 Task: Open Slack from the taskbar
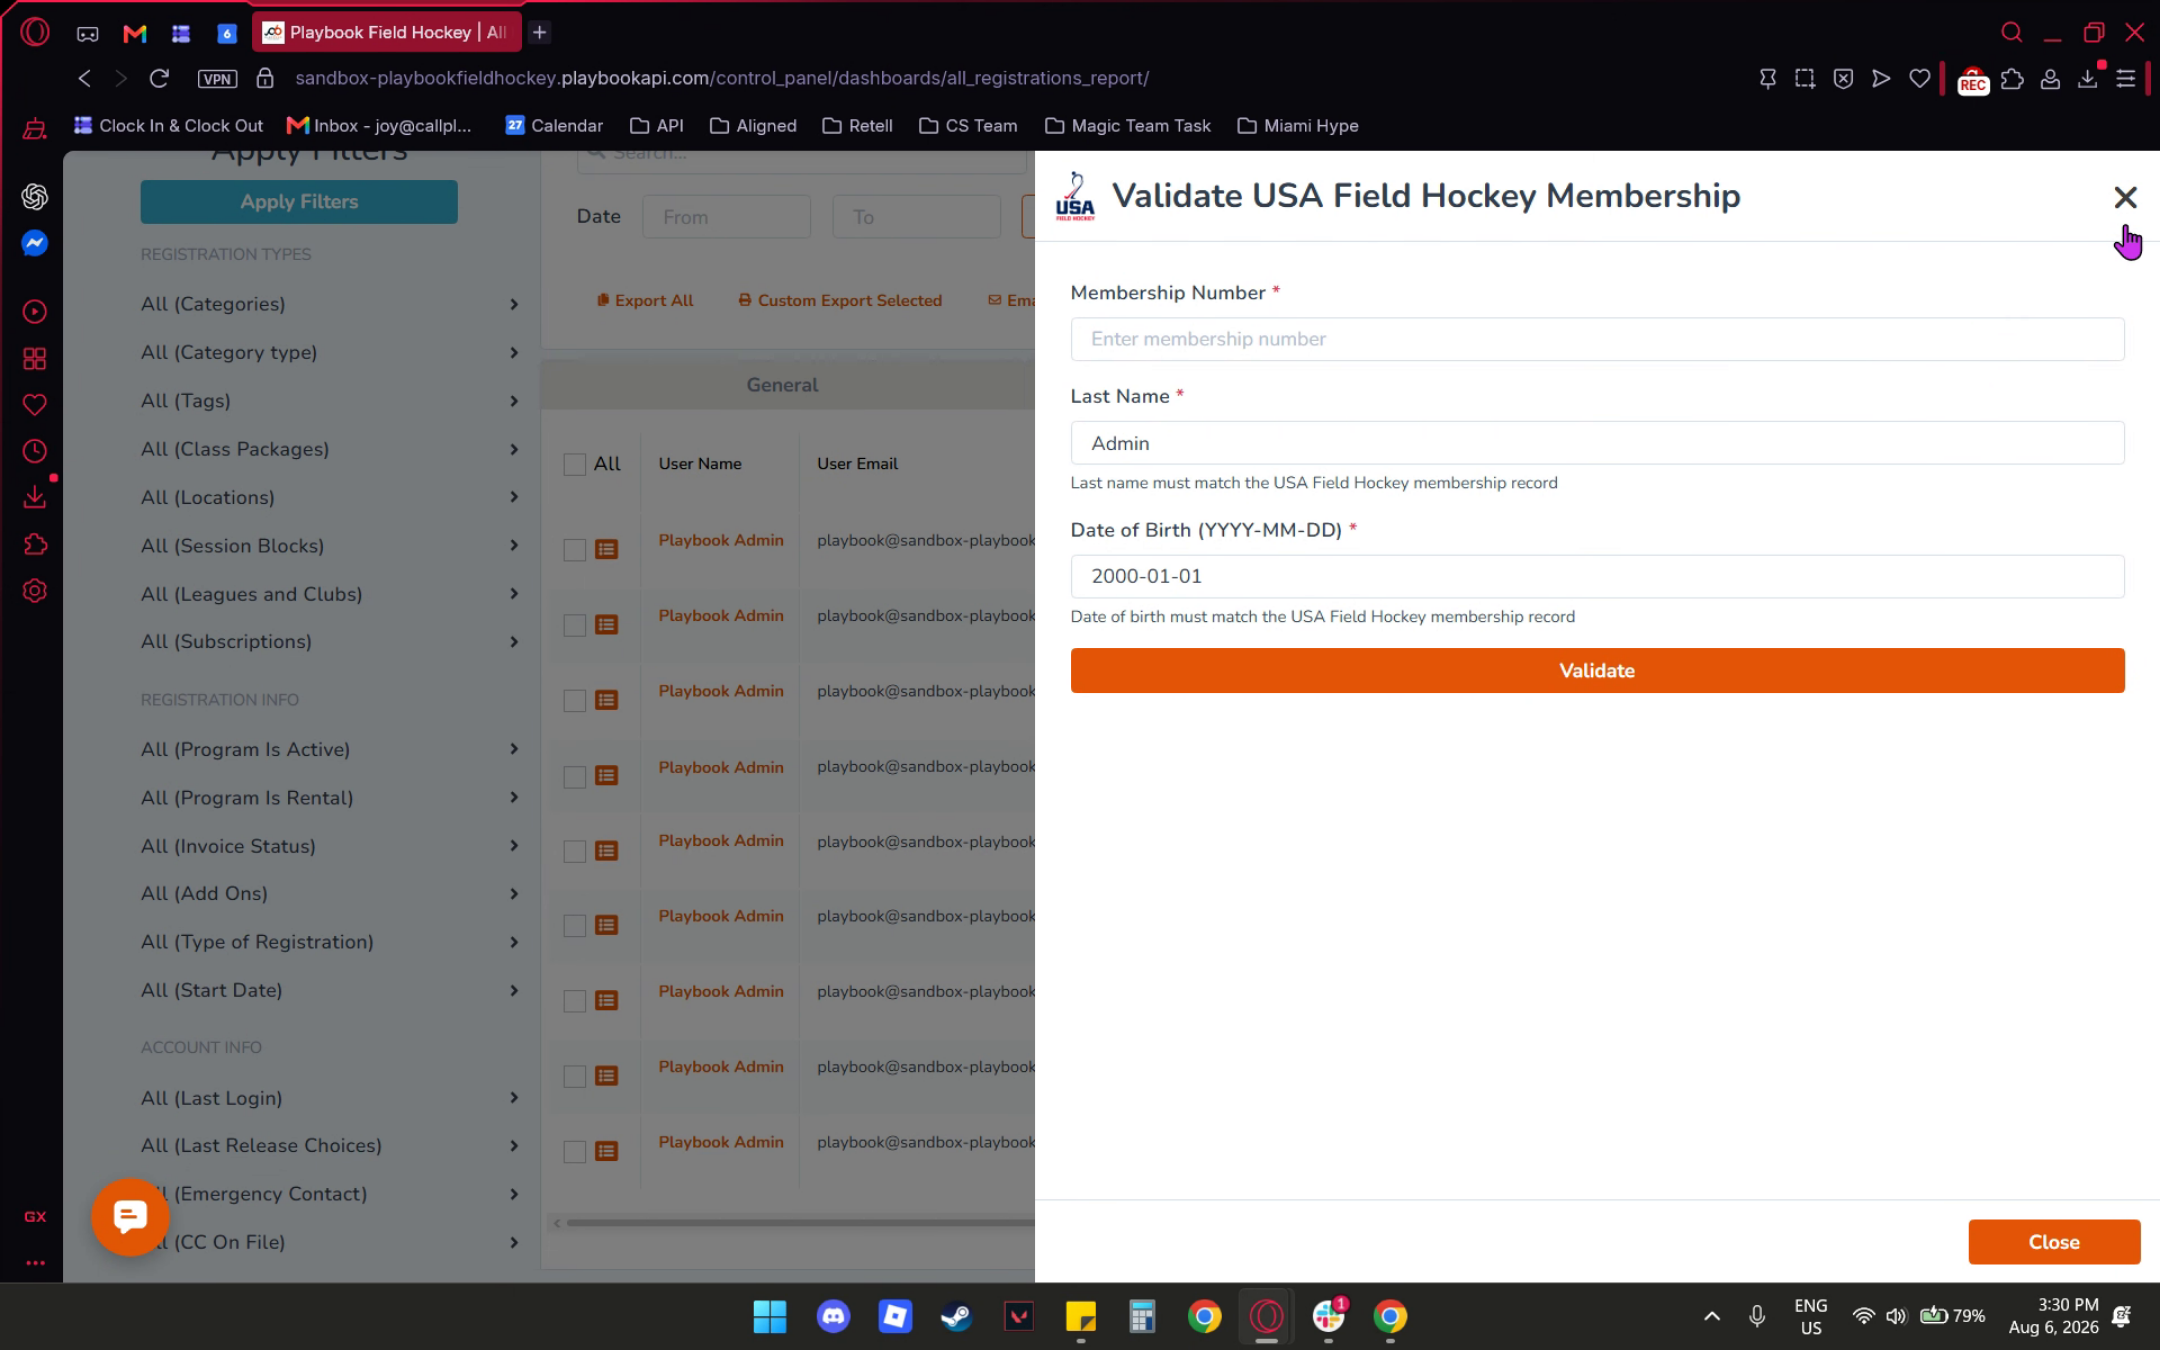pos(1329,1316)
